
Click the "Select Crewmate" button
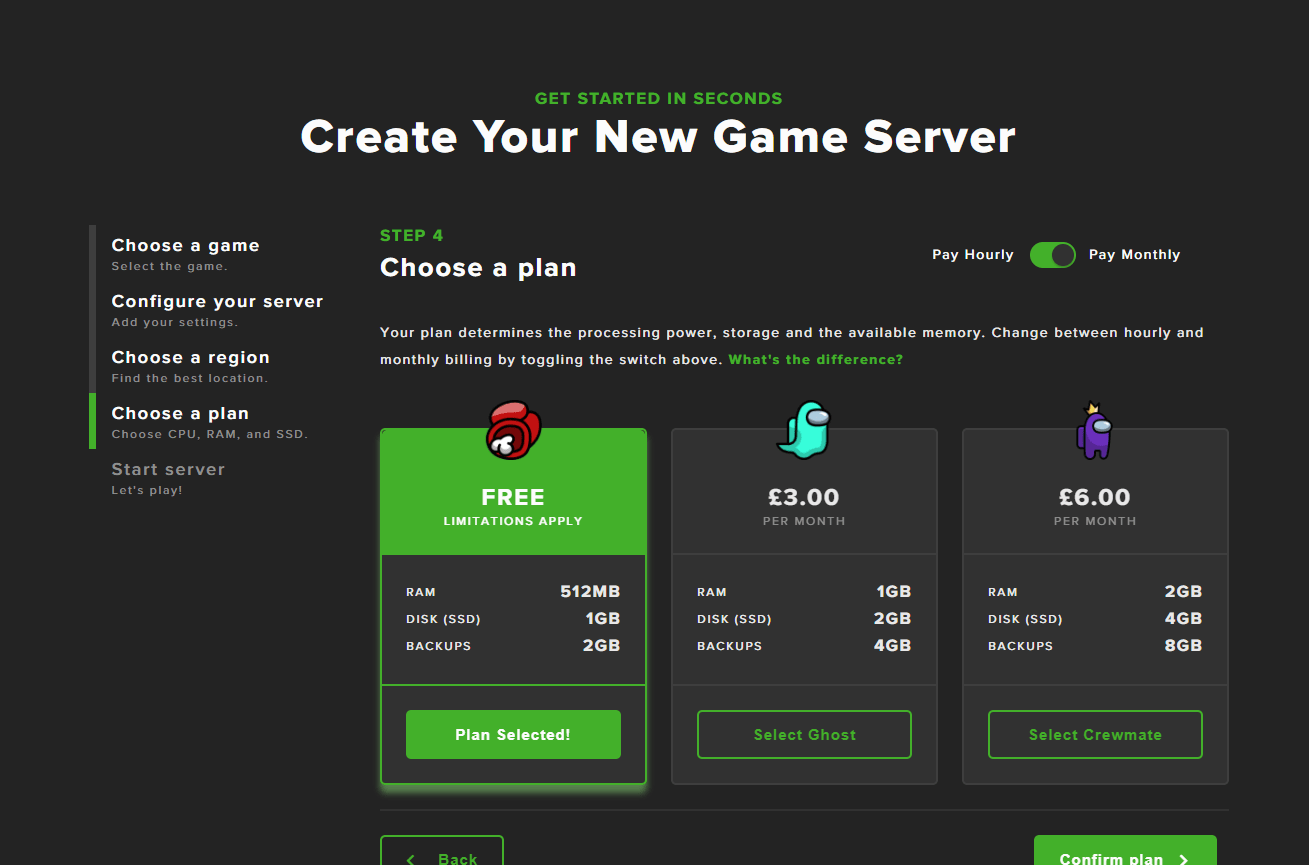tap(1094, 734)
